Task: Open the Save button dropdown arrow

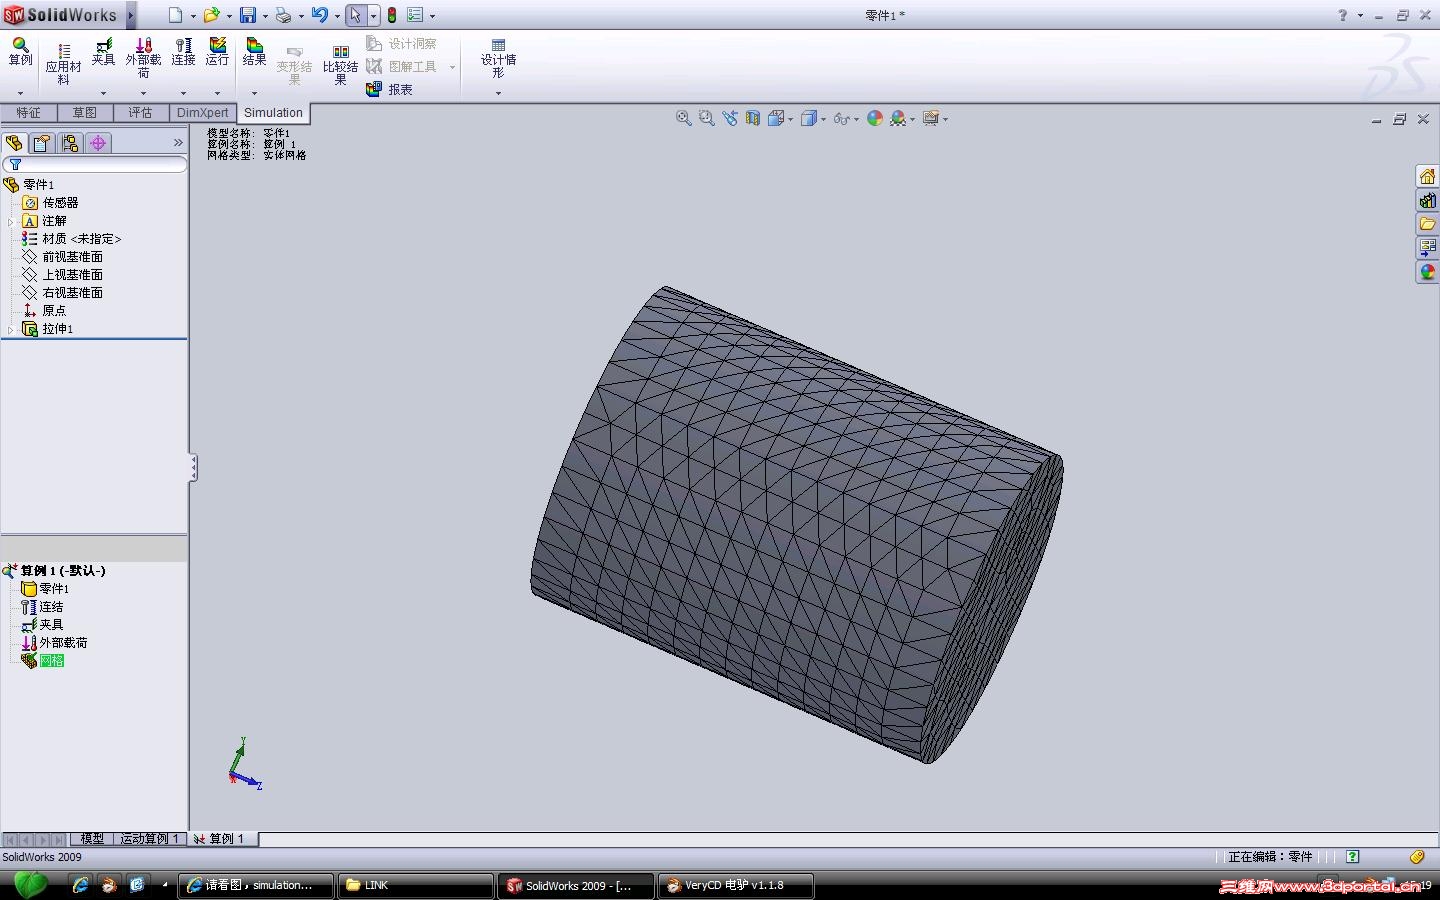Action: (264, 16)
